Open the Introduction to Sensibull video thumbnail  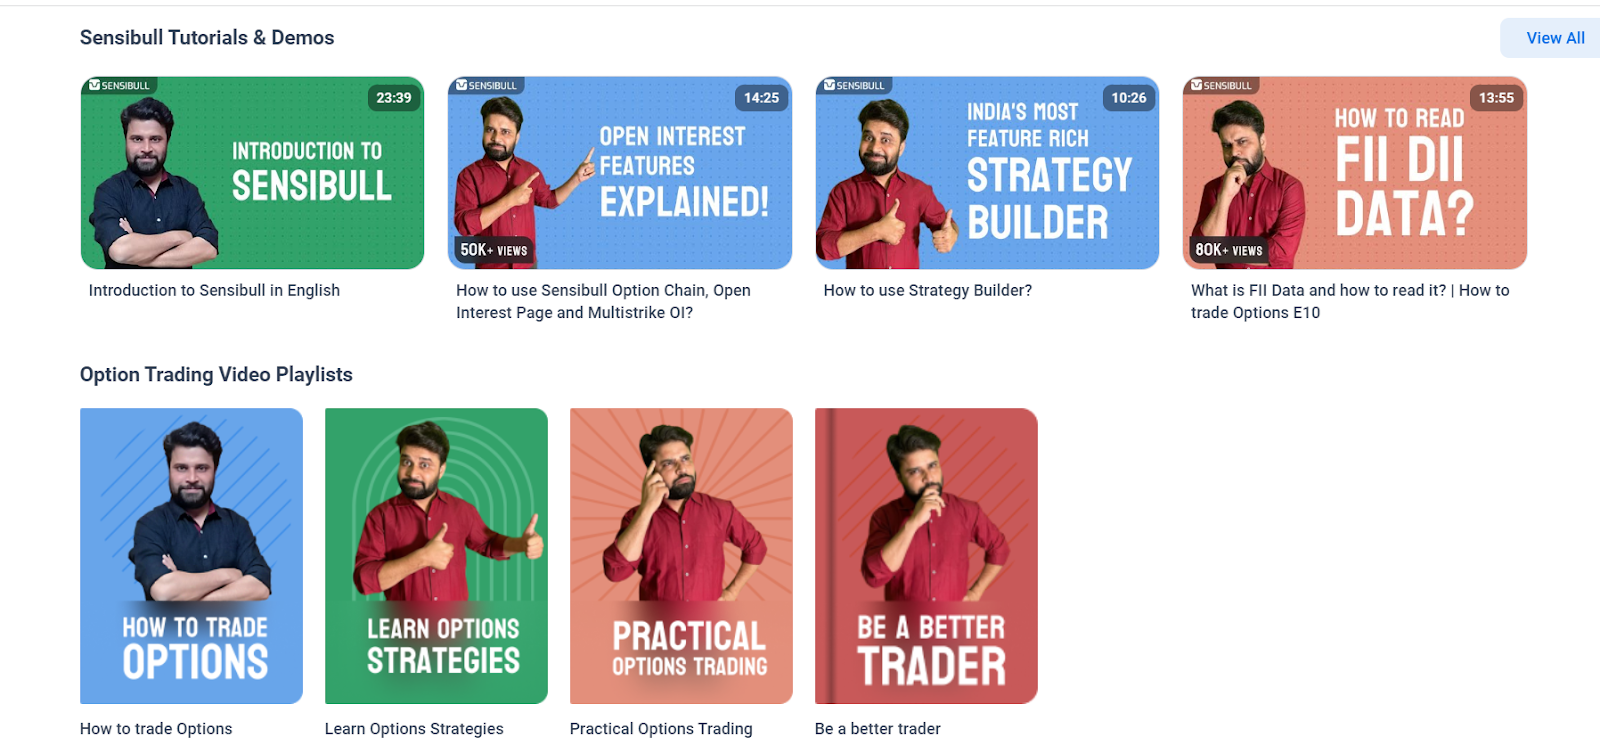[252, 173]
